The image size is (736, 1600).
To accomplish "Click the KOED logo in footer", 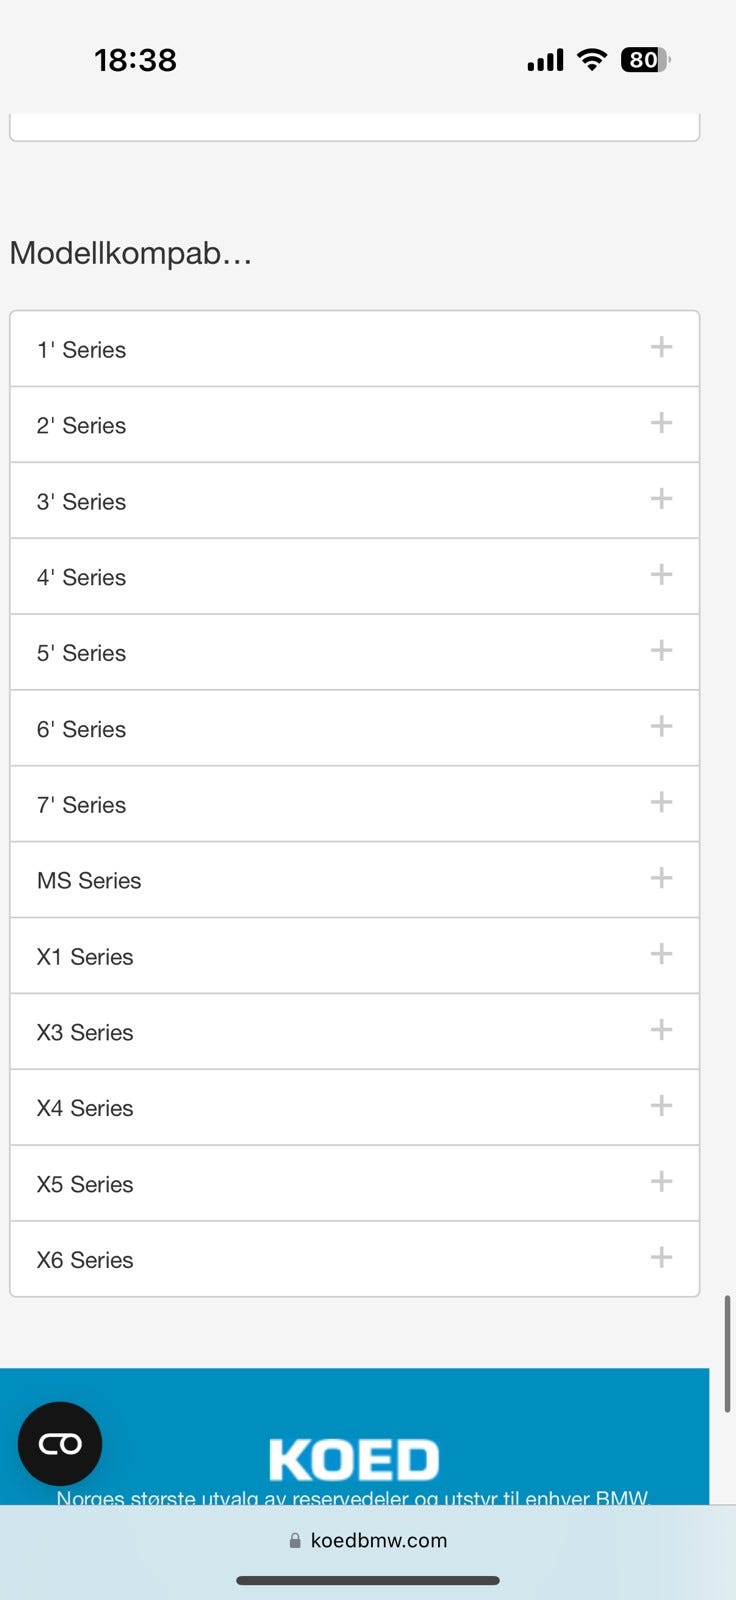I will point(354,1460).
